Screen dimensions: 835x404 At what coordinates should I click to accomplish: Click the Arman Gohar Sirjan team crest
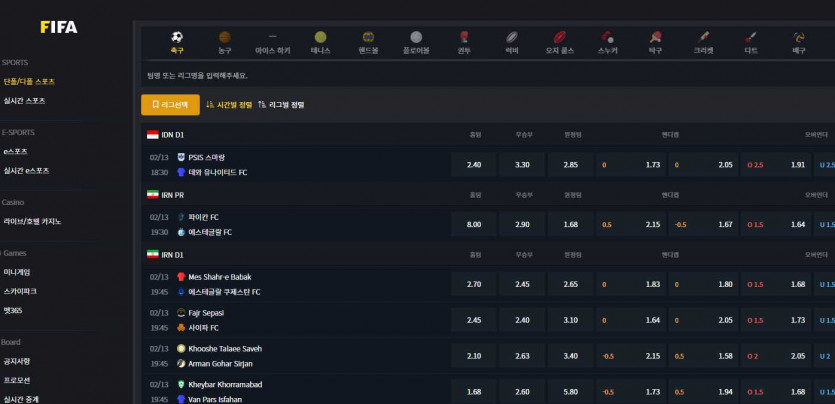[x=181, y=364]
